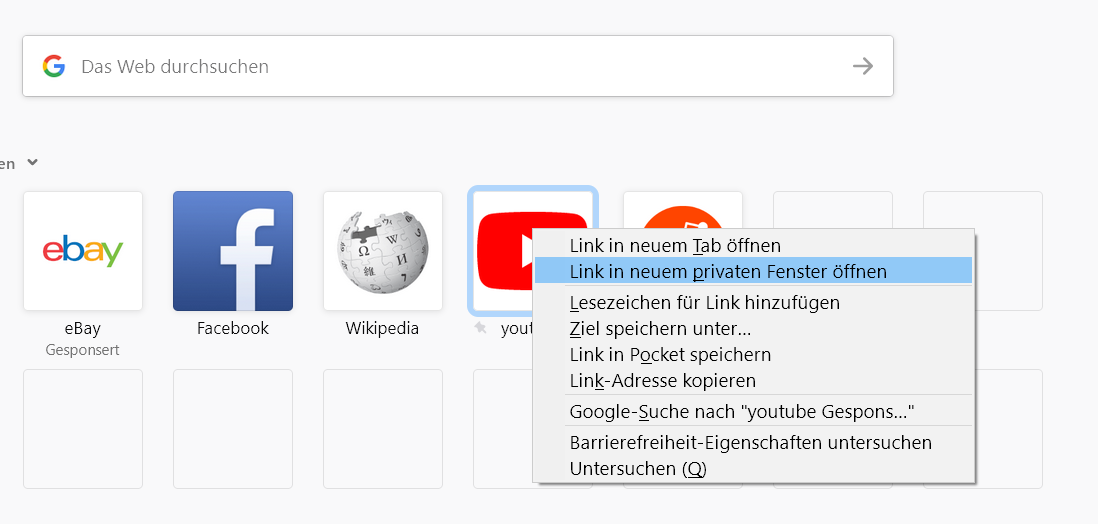Image resolution: width=1098 pixels, height=524 pixels.
Task: Focus the "Das Web durchsuchen" search field
Action: (450, 66)
